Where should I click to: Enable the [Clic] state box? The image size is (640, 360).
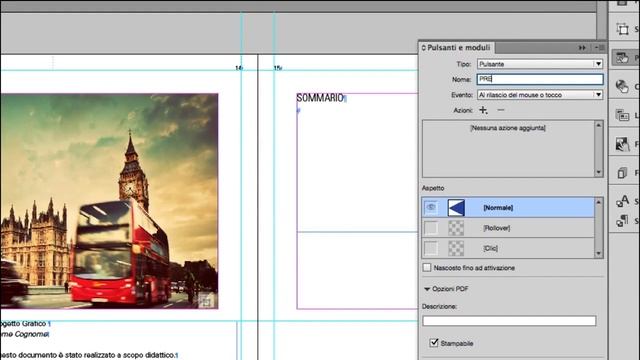tap(431, 248)
